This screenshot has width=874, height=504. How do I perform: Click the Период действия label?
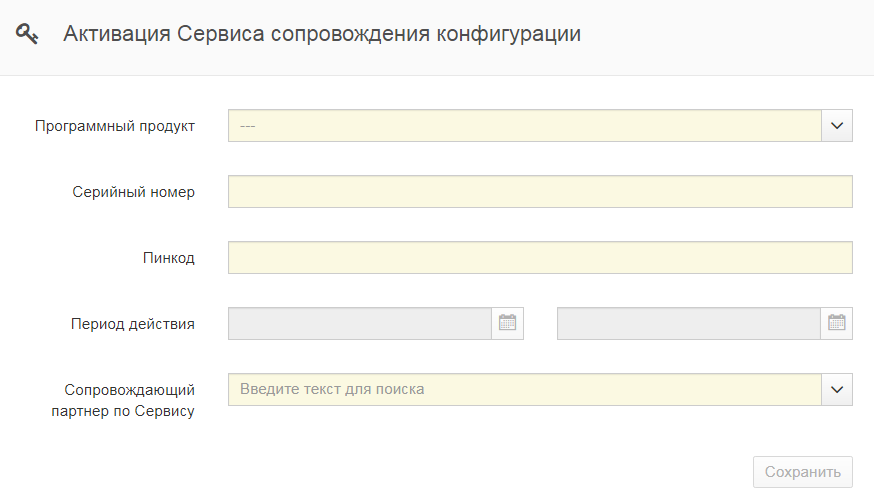tap(133, 324)
